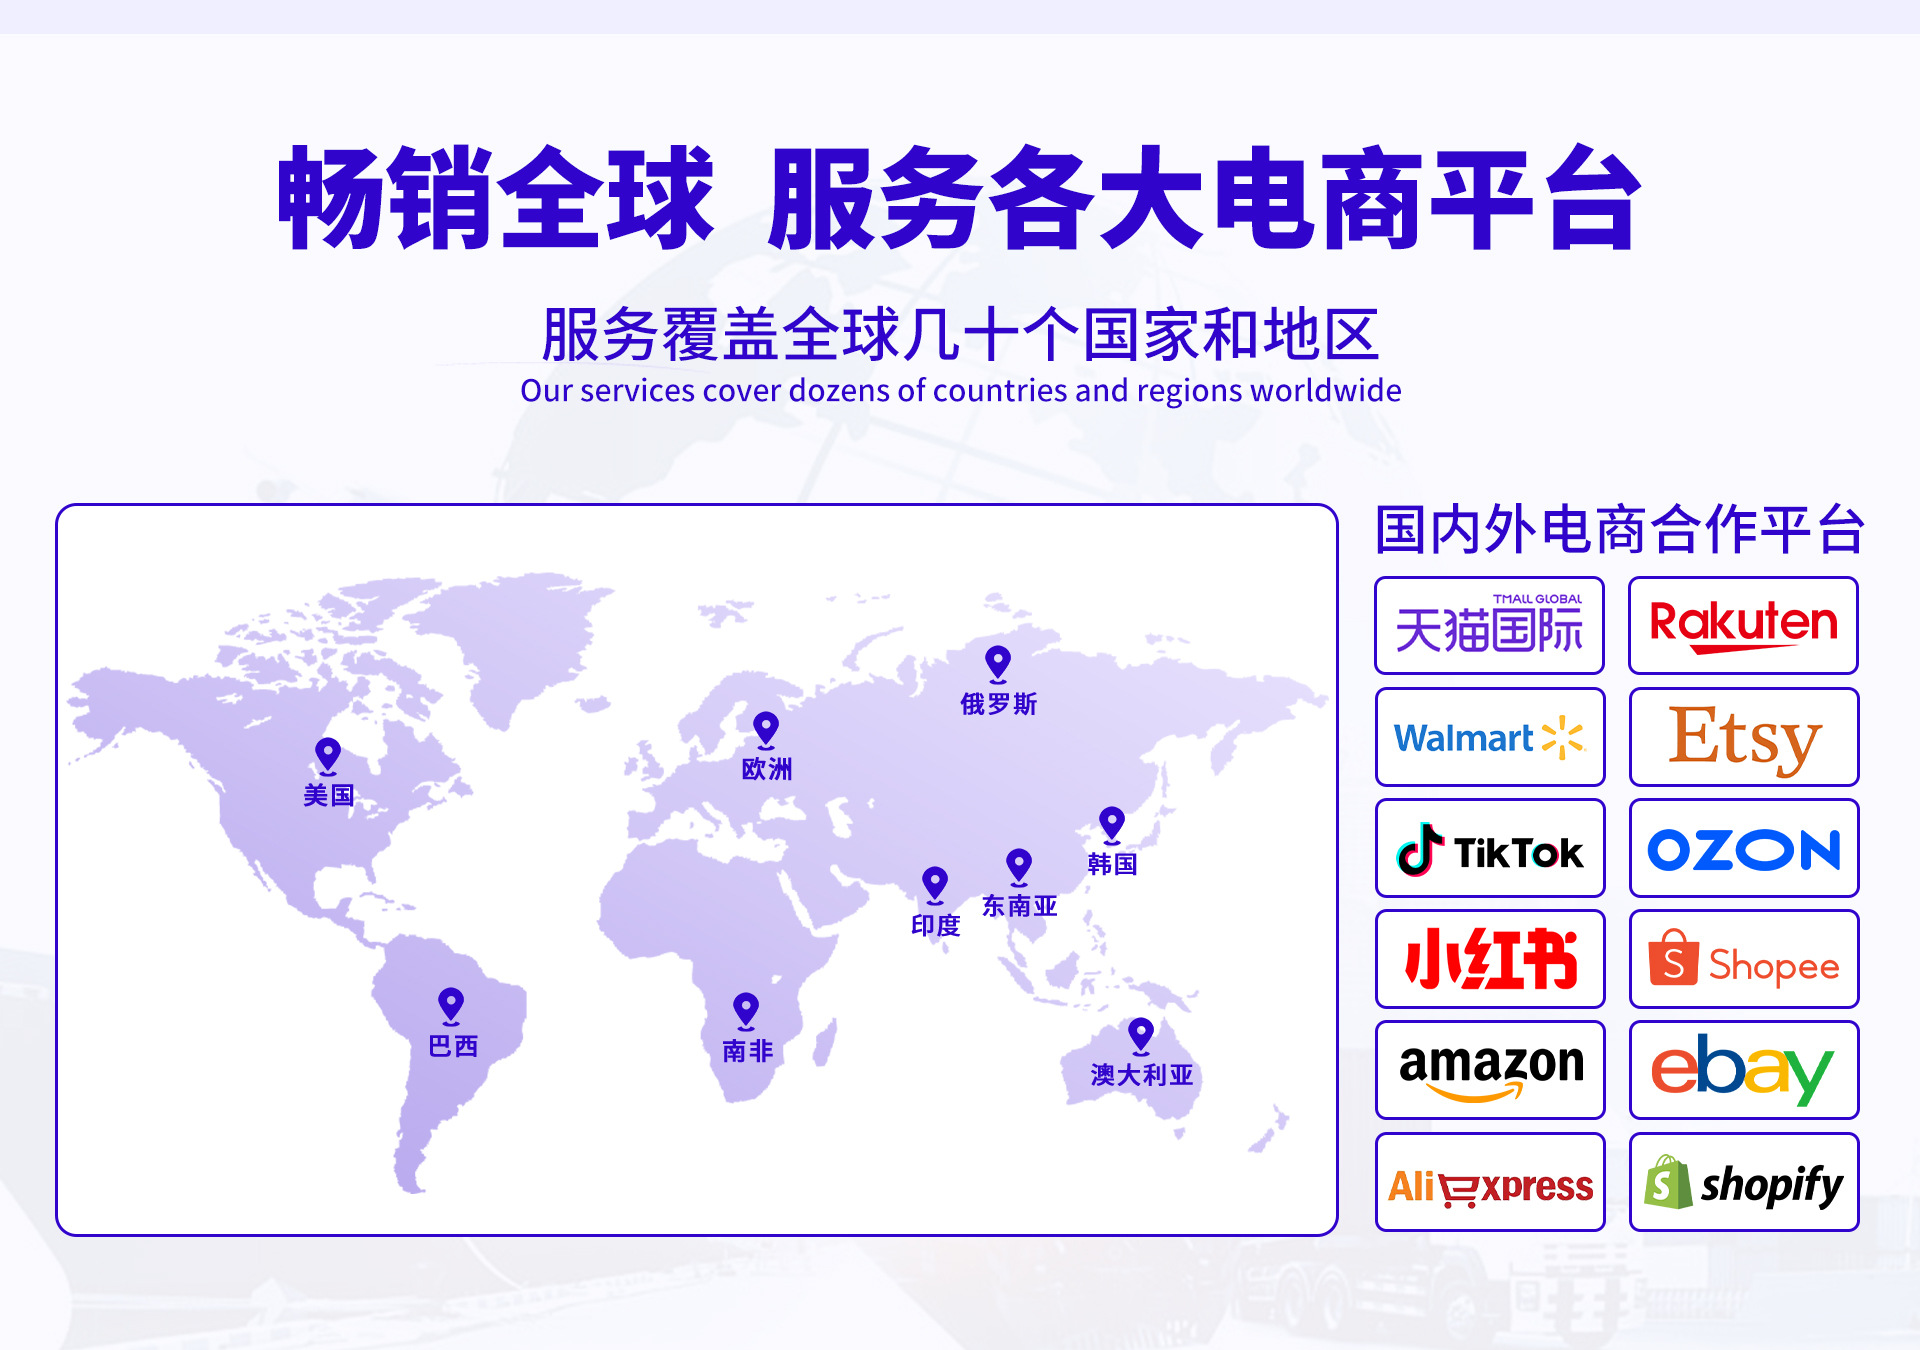Click the TikTok logo tile
The height and width of the screenshot is (1350, 1920).
pyautogui.click(x=1489, y=848)
